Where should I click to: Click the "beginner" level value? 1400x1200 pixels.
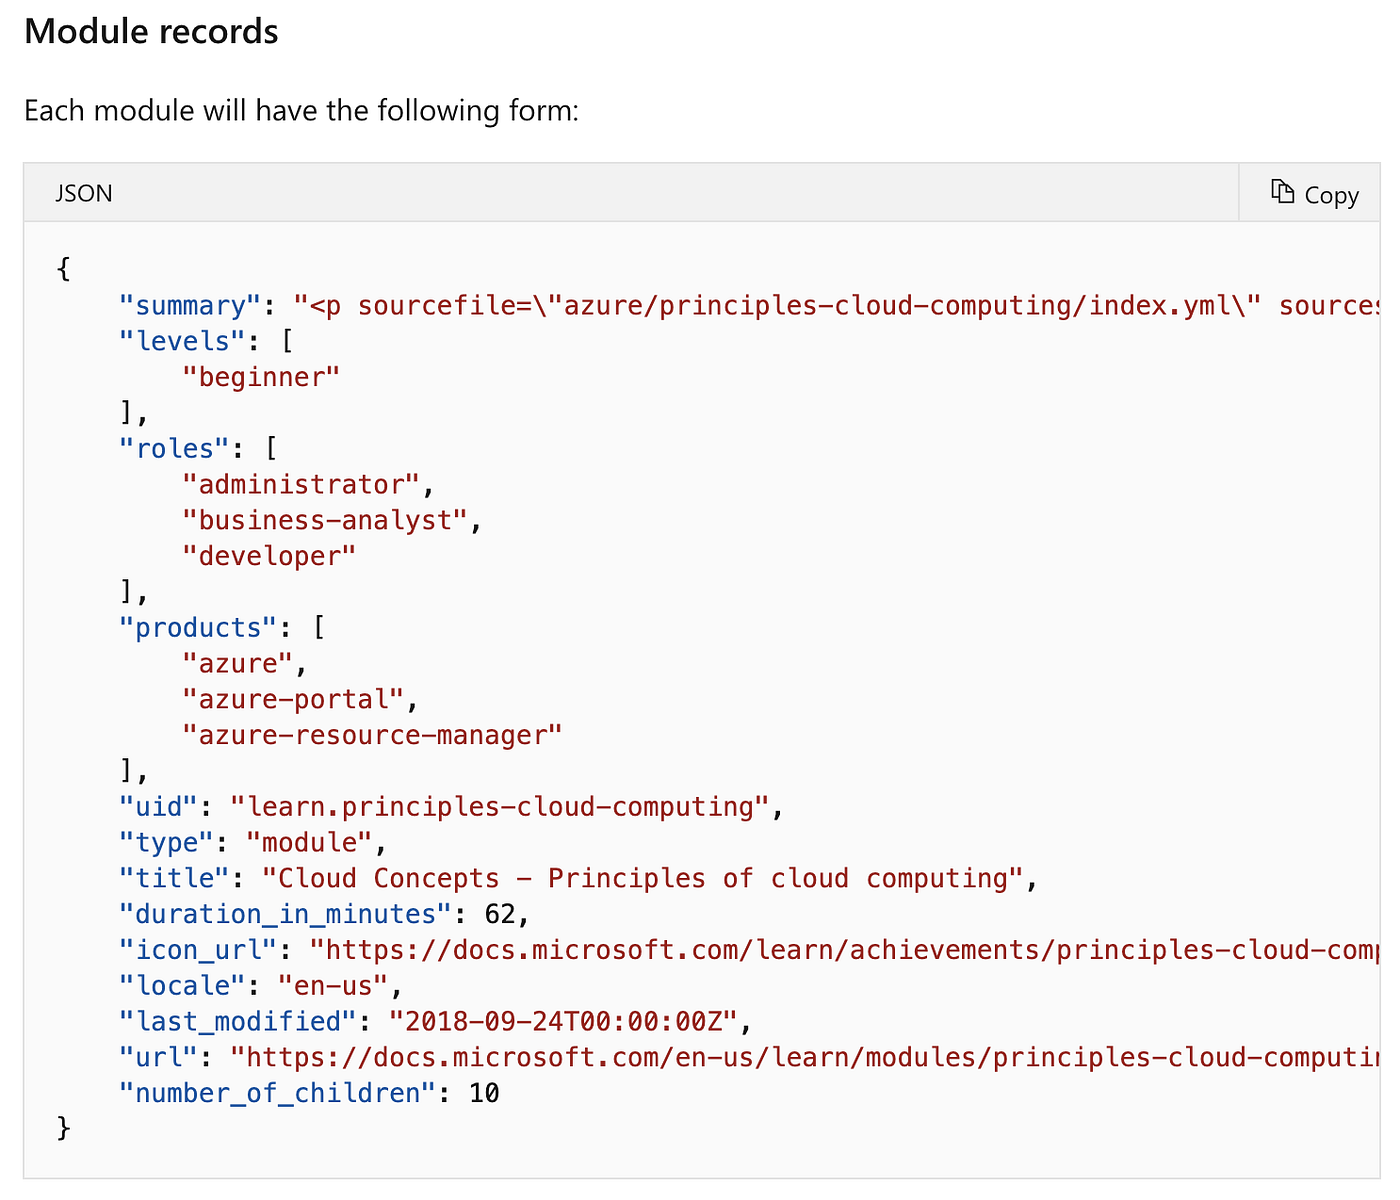[261, 377]
